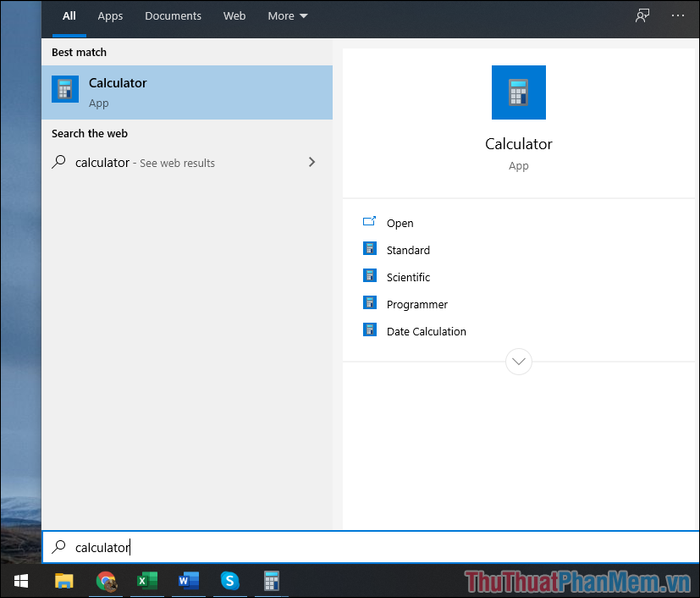Image resolution: width=700 pixels, height=598 pixels.
Task: Open Word from the taskbar
Action: (188, 581)
